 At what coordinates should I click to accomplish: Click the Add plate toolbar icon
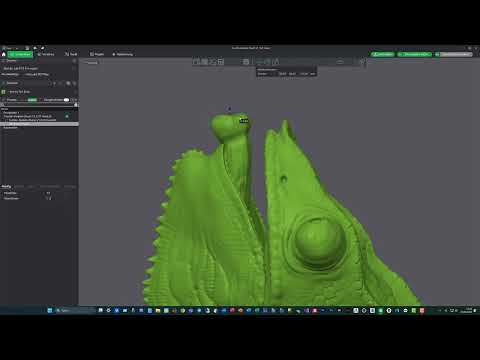tap(204, 62)
